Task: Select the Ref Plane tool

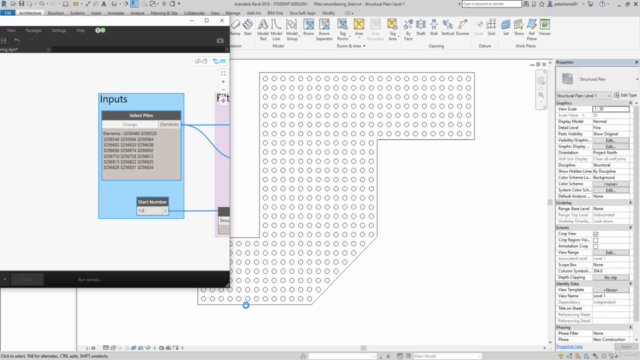Action: point(532,29)
